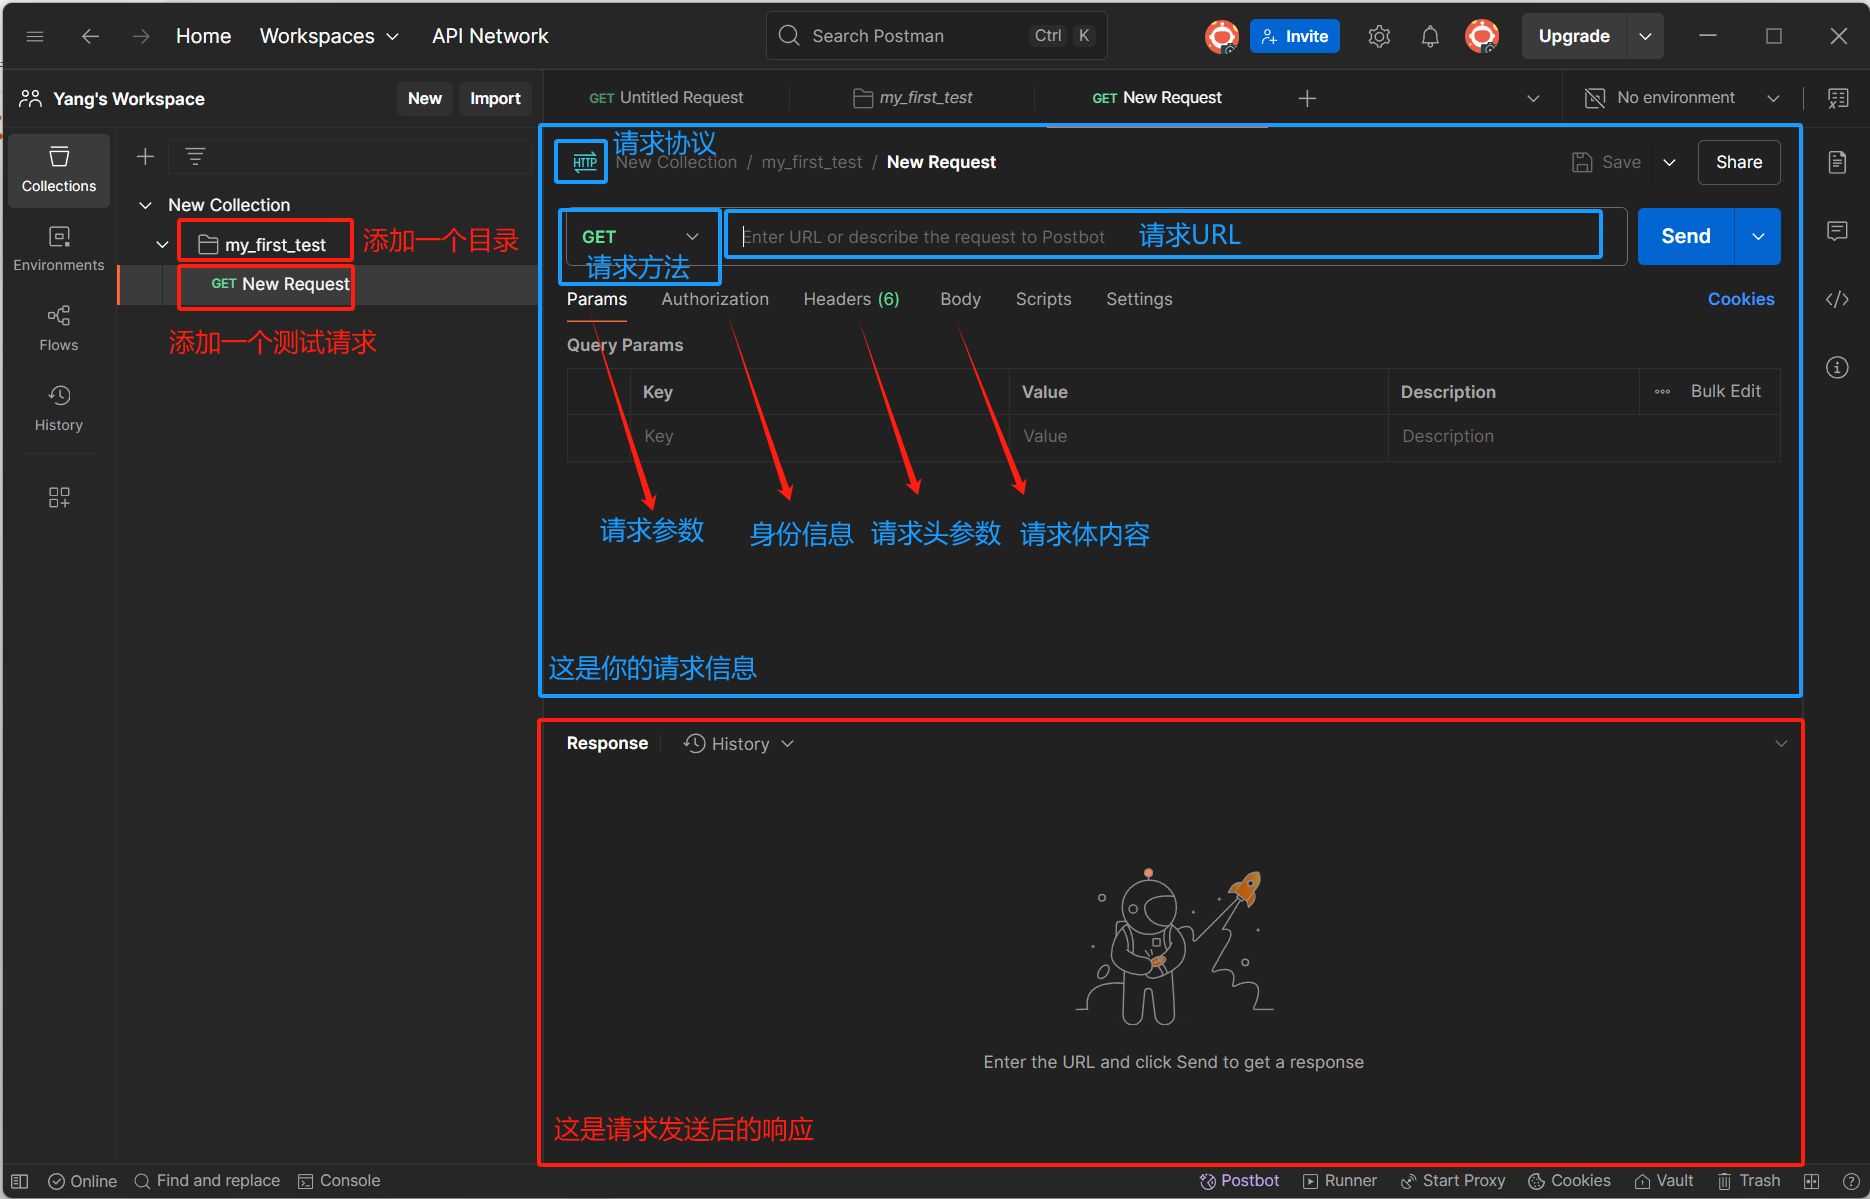Open the Upgrade dropdown arrow

1645,36
